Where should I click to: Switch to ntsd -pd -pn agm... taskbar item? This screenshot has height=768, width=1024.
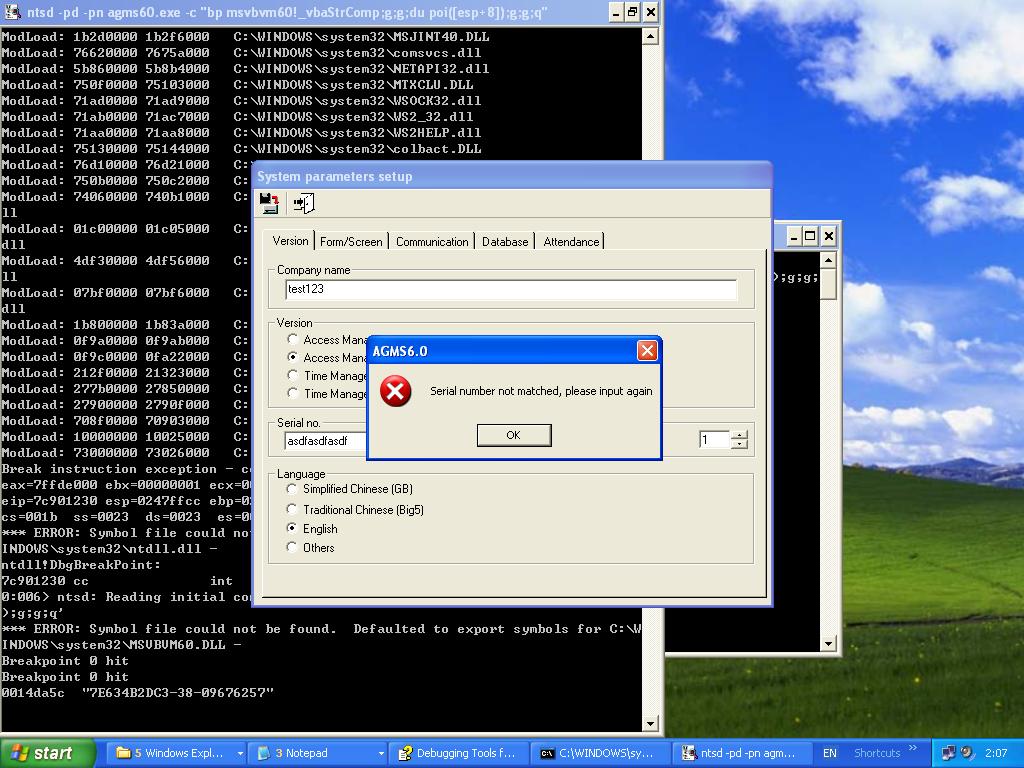pyautogui.click(x=742, y=753)
